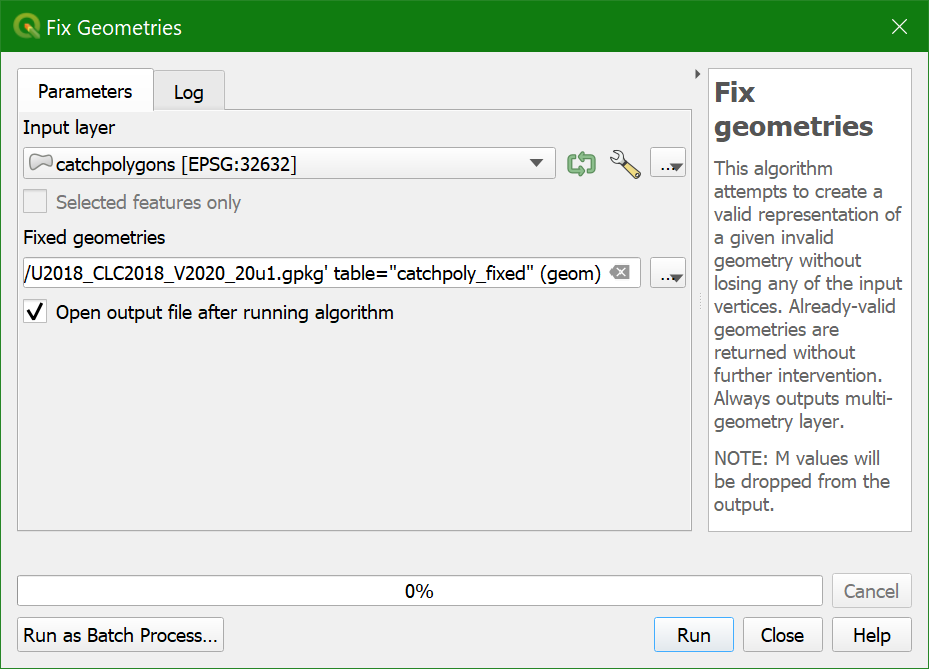Toggle Selected features only checkbox
The image size is (929, 669).
click(35, 201)
